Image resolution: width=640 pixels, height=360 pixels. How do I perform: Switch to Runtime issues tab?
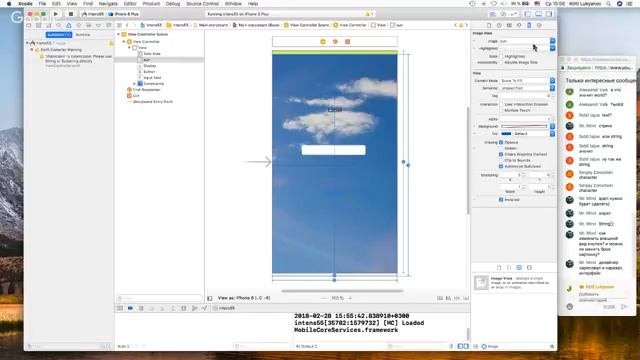click(83, 35)
